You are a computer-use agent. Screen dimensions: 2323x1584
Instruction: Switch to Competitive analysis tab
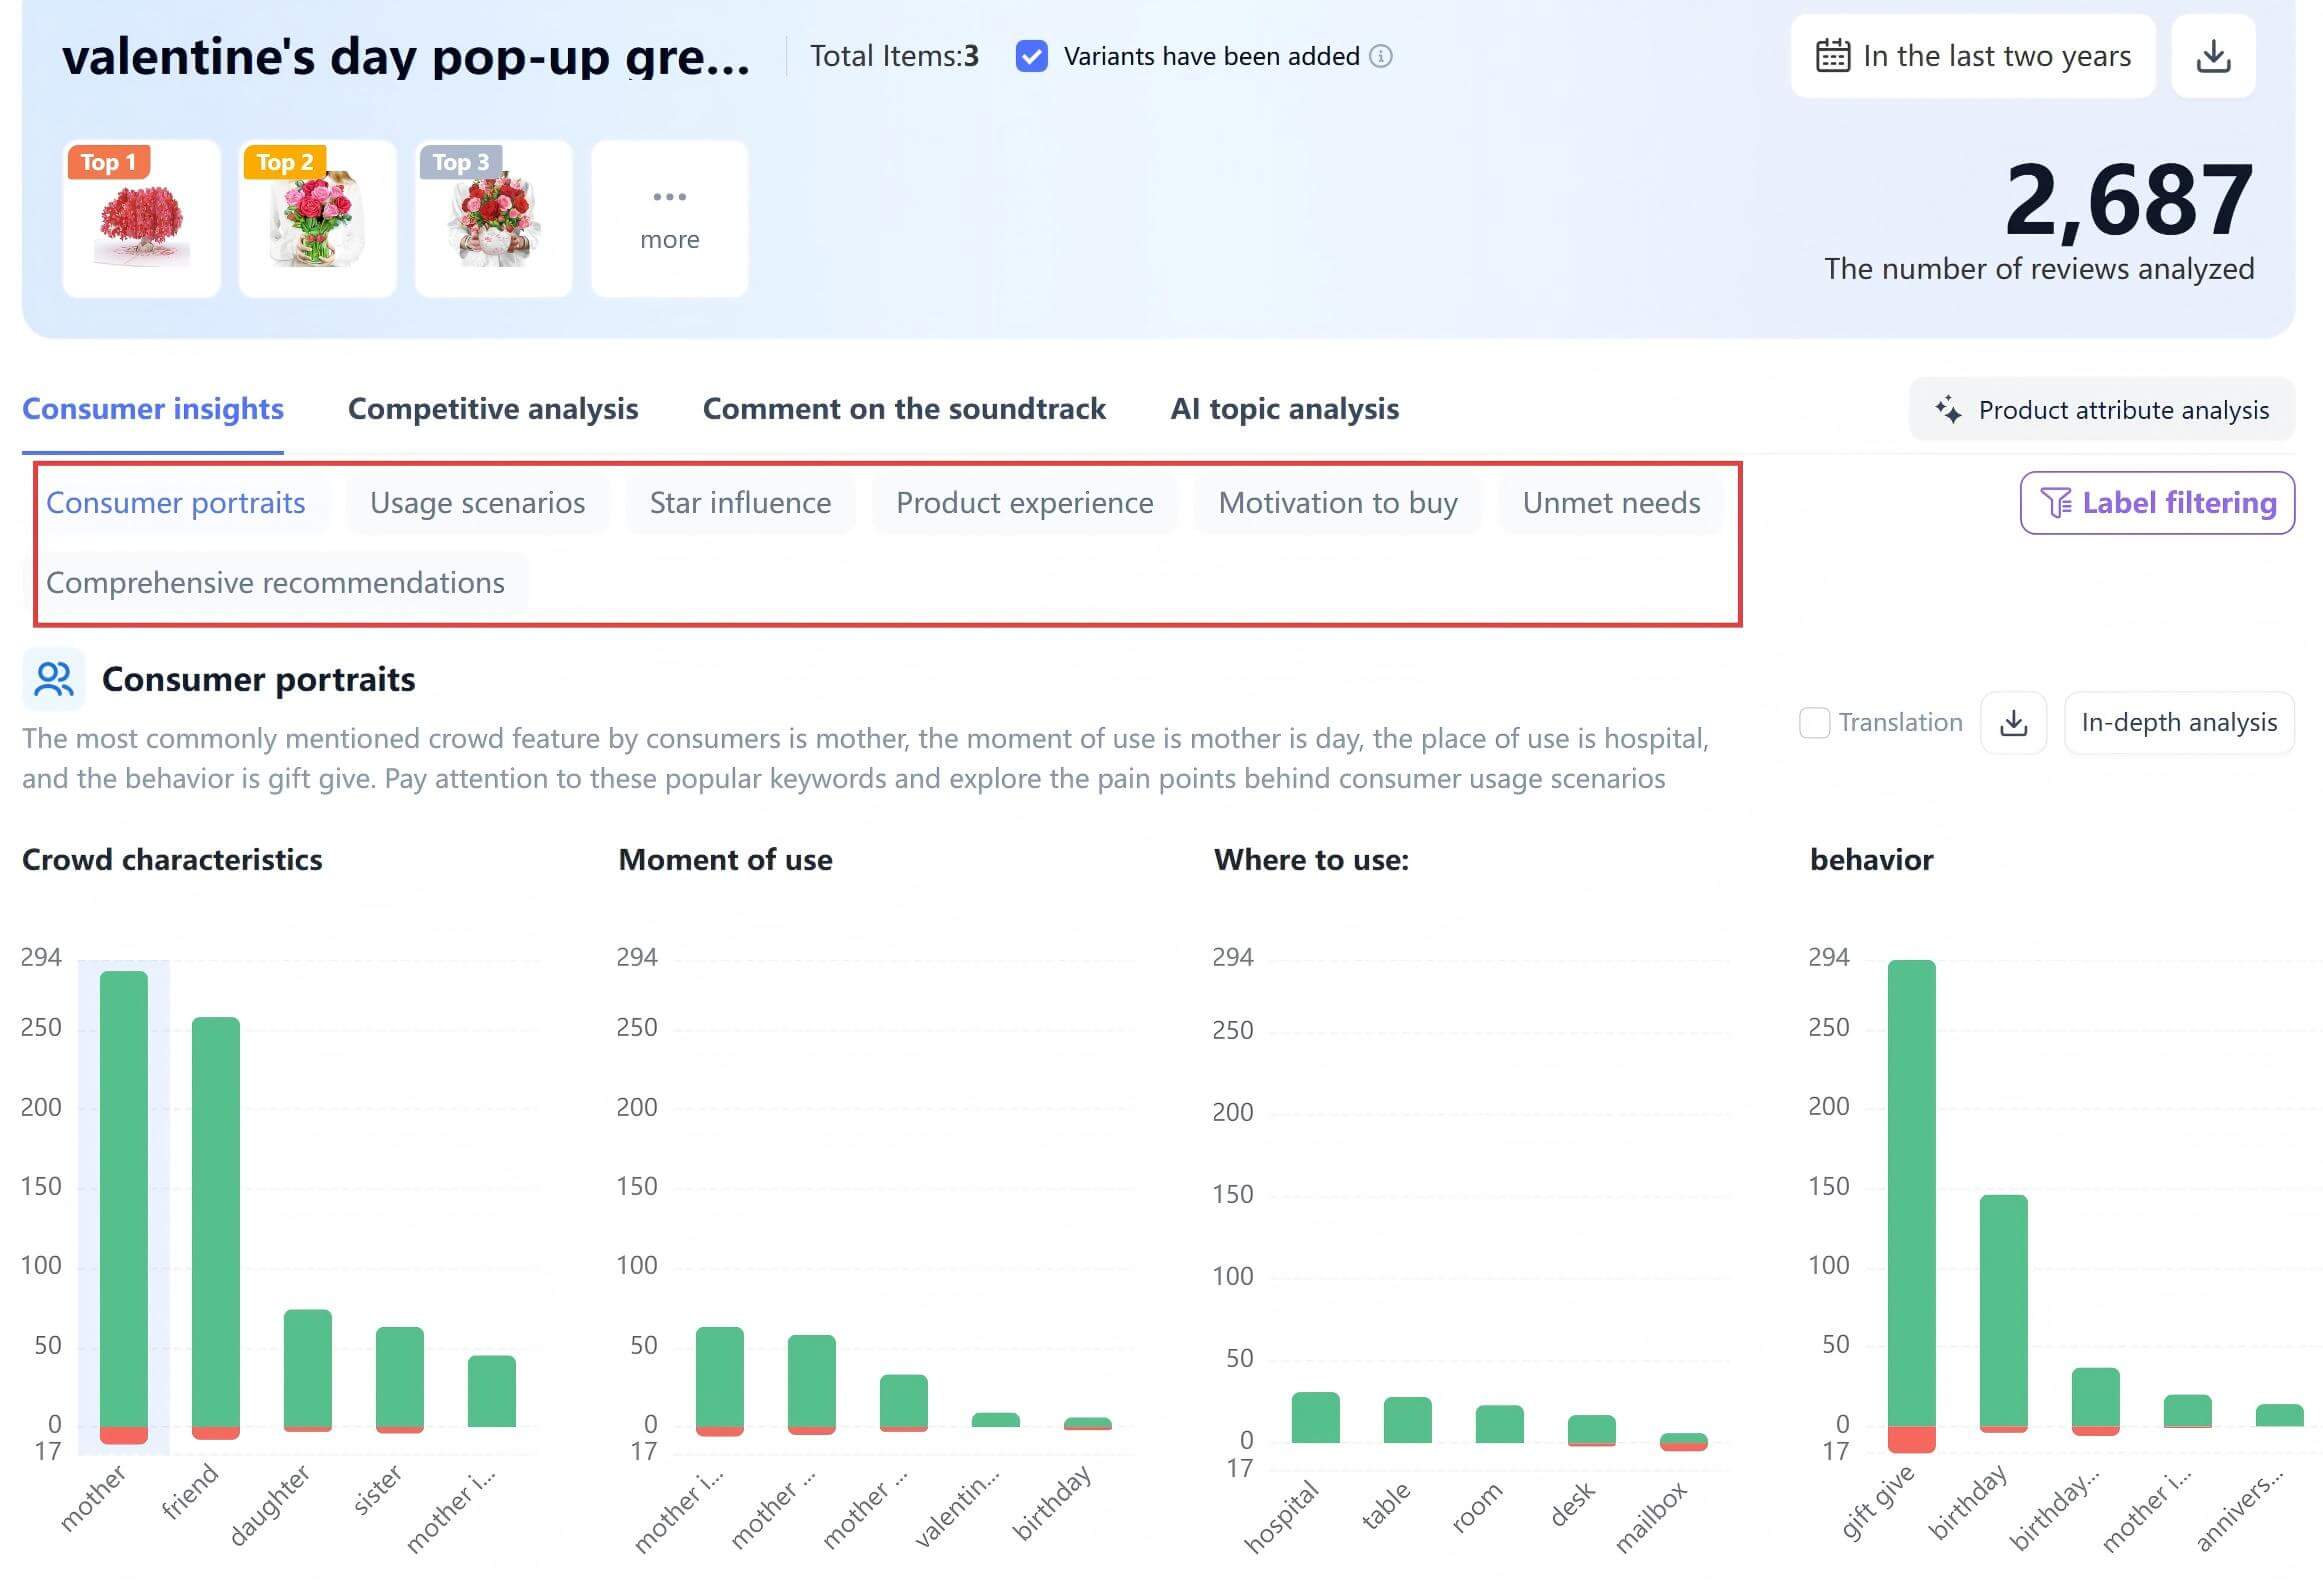click(x=492, y=409)
